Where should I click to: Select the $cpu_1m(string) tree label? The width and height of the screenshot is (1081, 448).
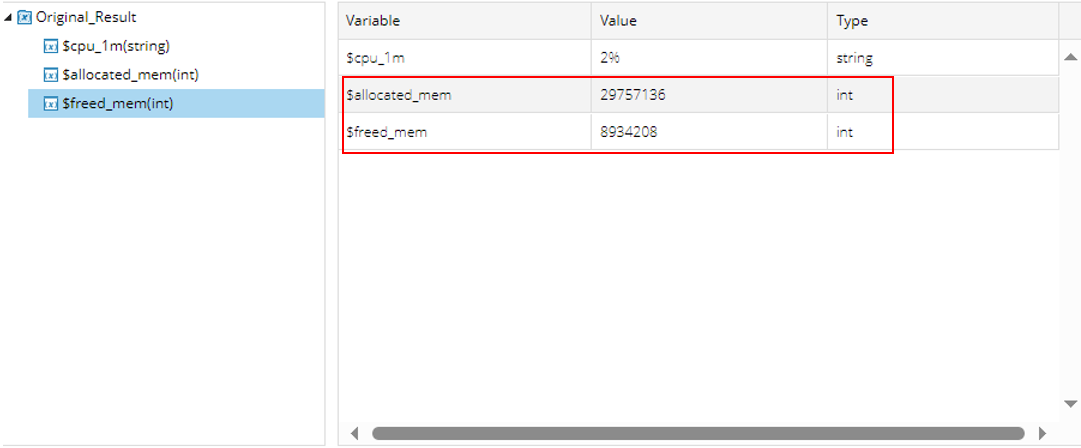(116, 46)
